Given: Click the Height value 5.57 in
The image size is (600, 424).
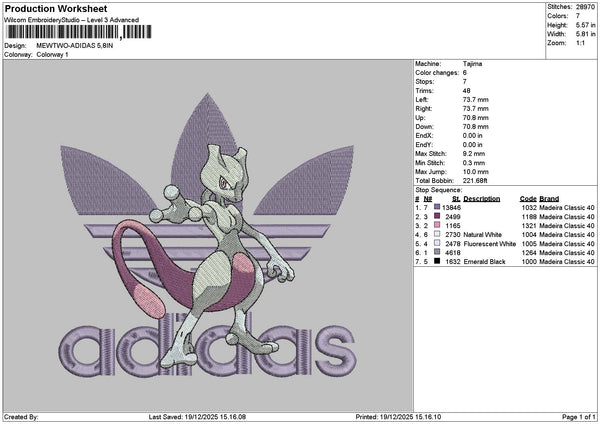Looking at the screenshot, I should [585, 25].
